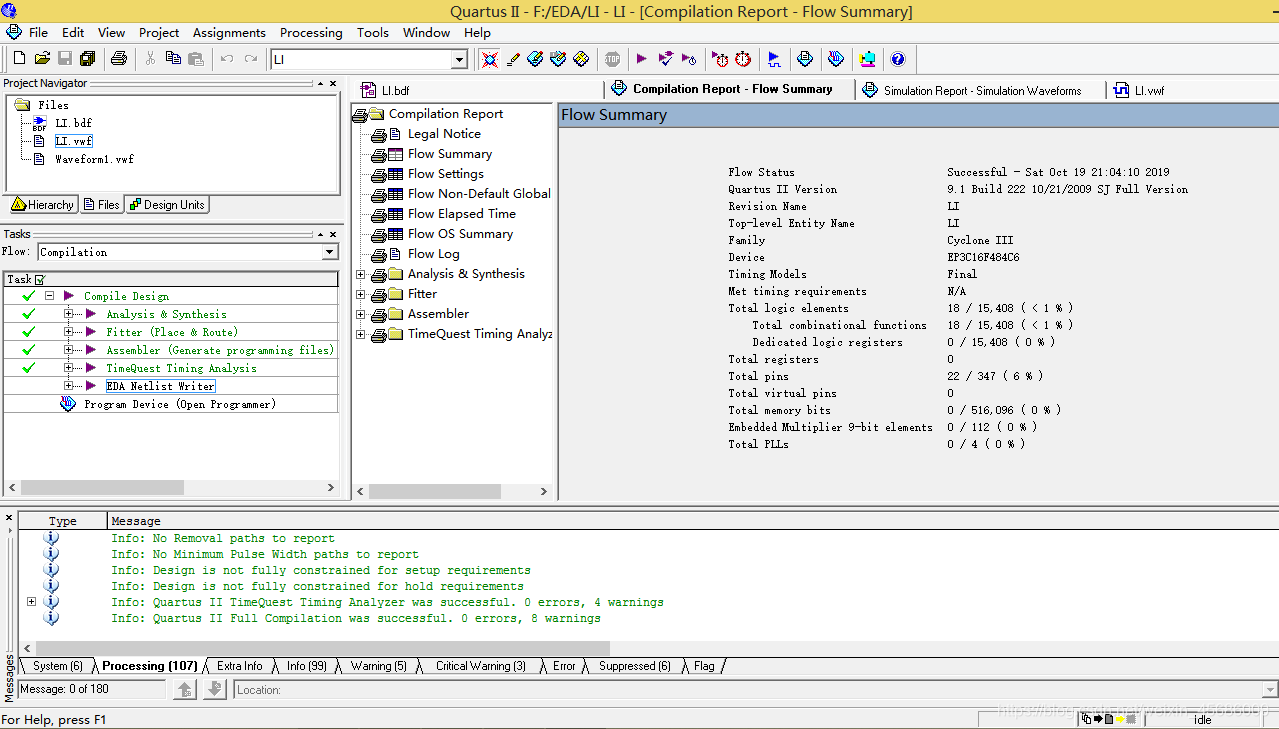
Task: Click the Save file toolbar icon
Action: point(64,59)
